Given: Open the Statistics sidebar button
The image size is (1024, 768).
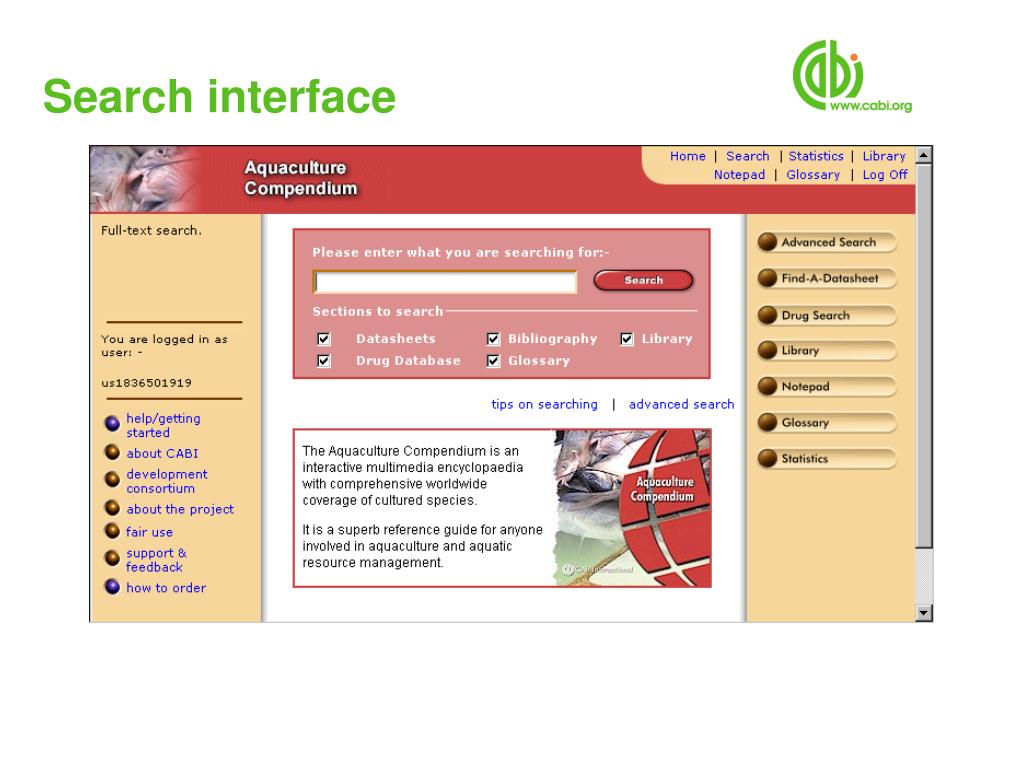Looking at the screenshot, I should [x=827, y=458].
